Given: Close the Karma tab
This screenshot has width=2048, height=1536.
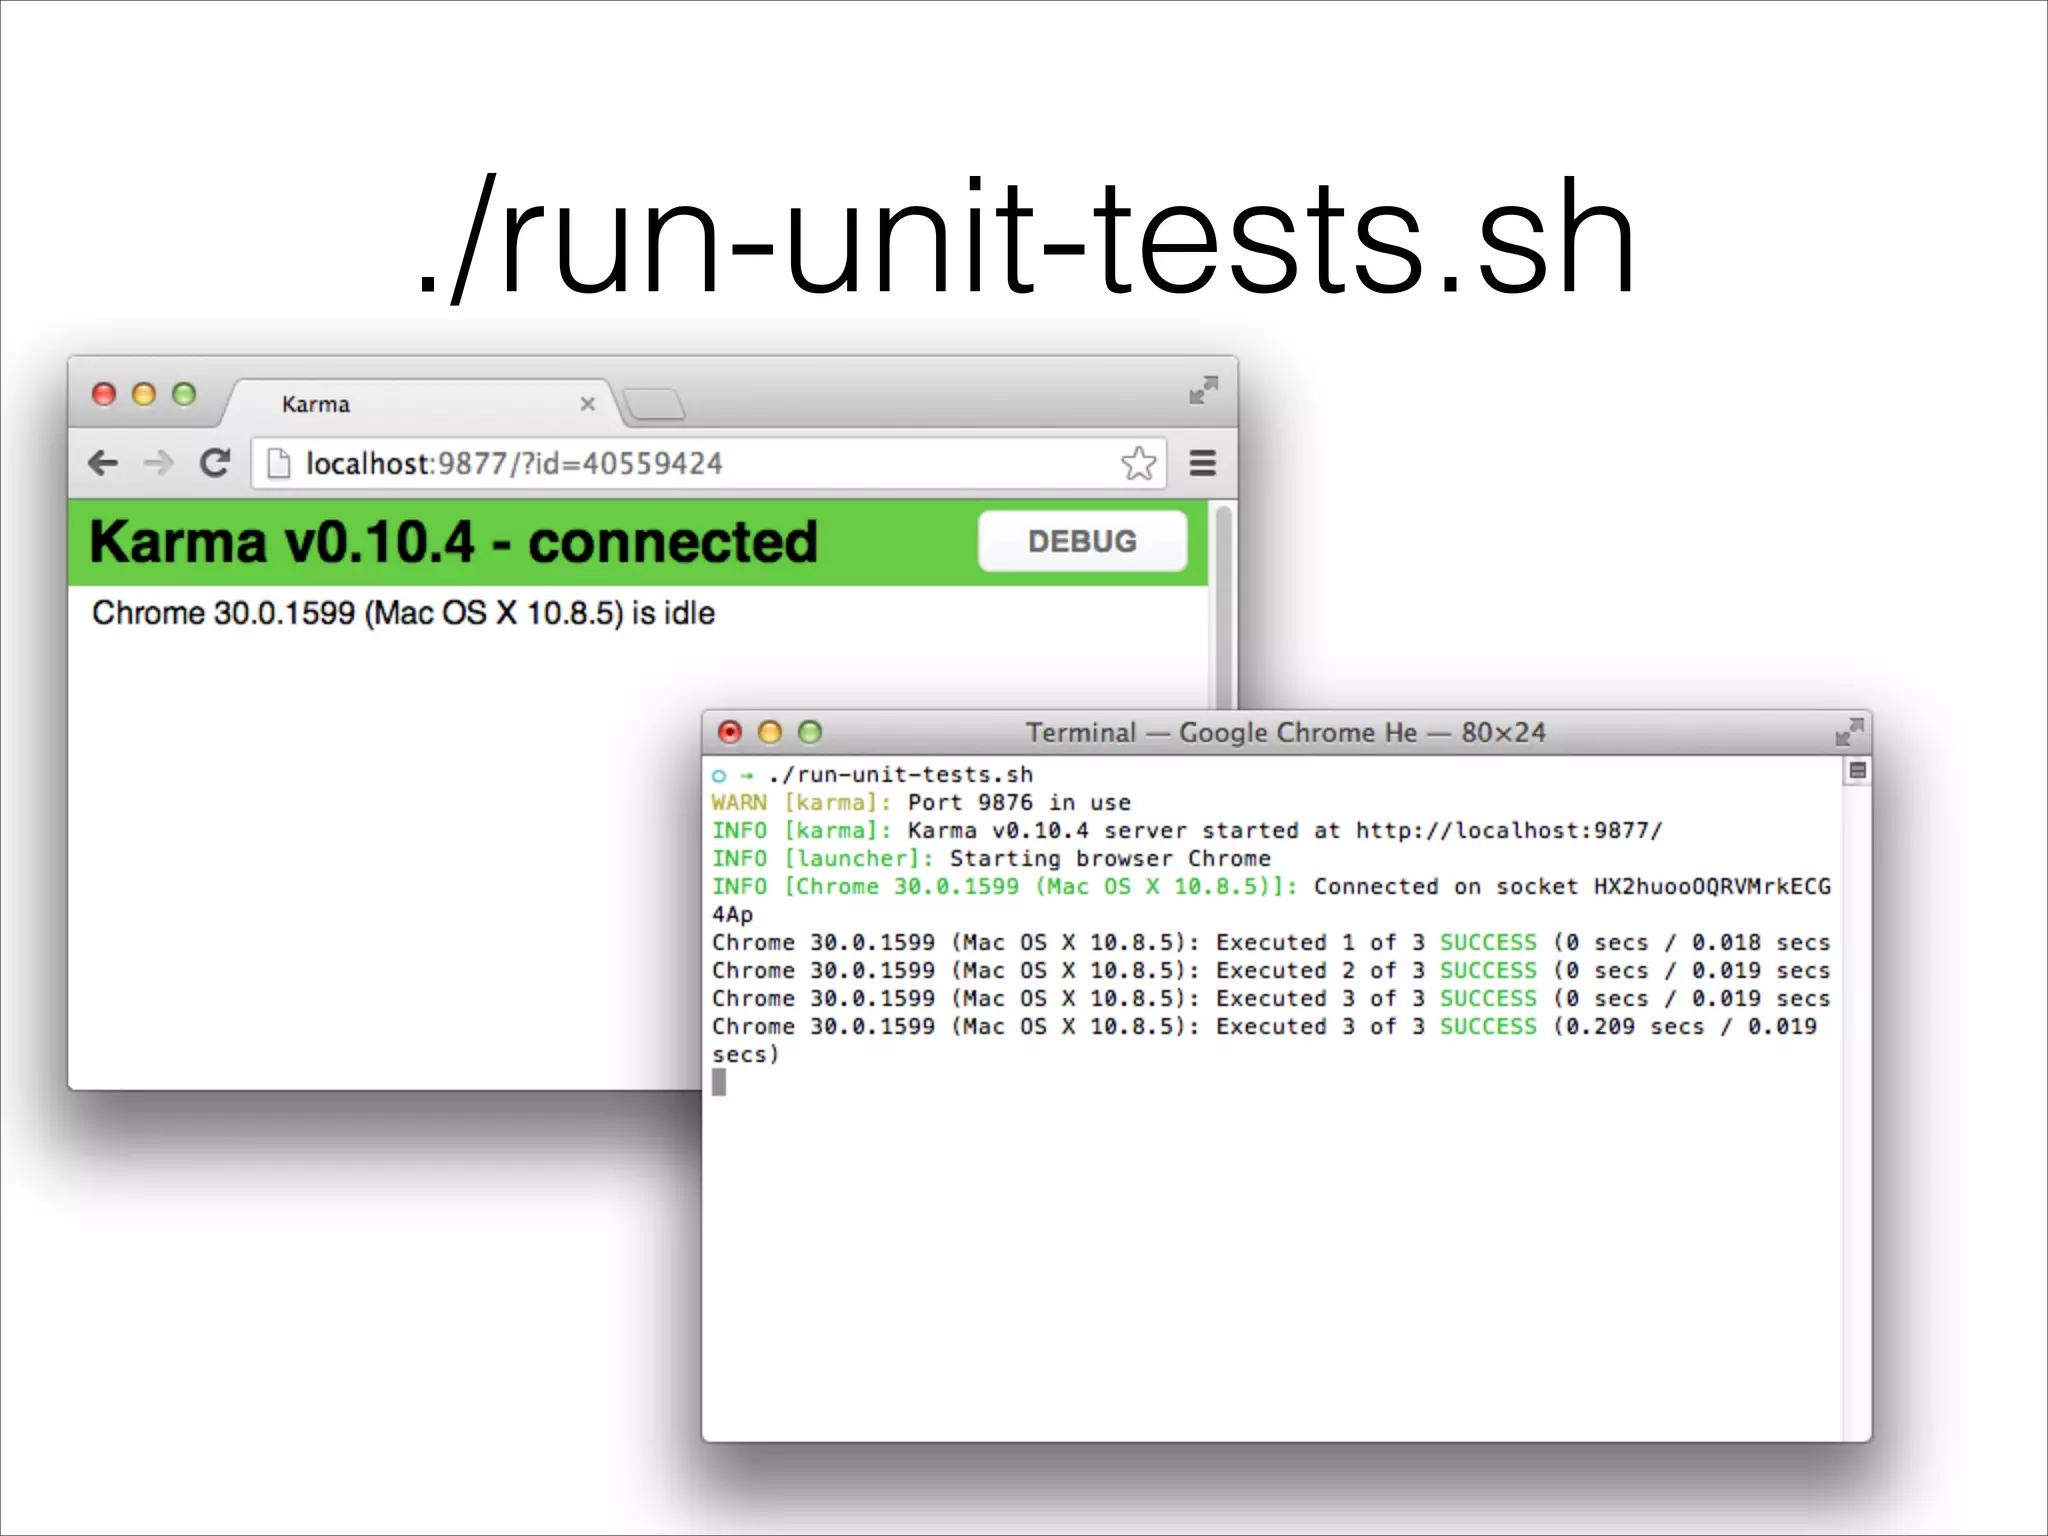Looking at the screenshot, I should [588, 404].
